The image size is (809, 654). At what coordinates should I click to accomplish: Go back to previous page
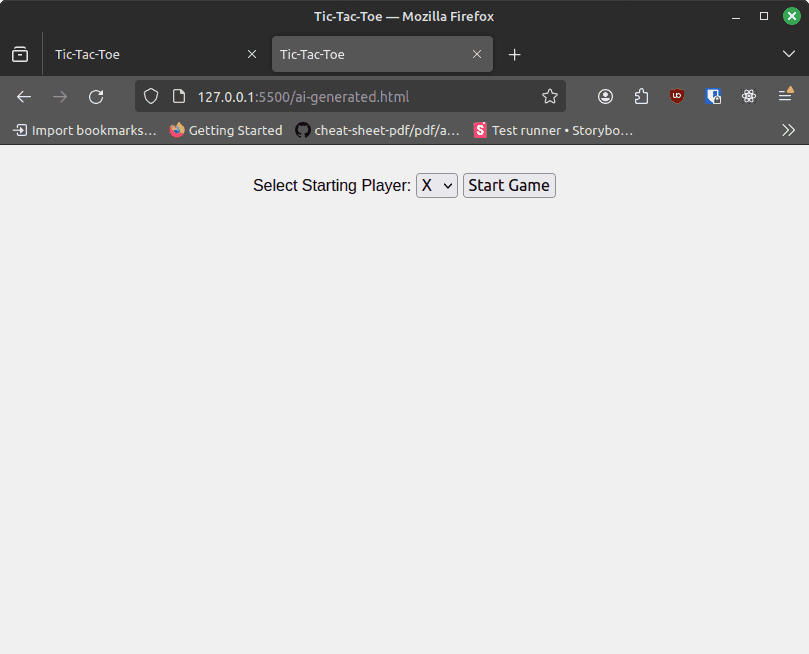[24, 97]
